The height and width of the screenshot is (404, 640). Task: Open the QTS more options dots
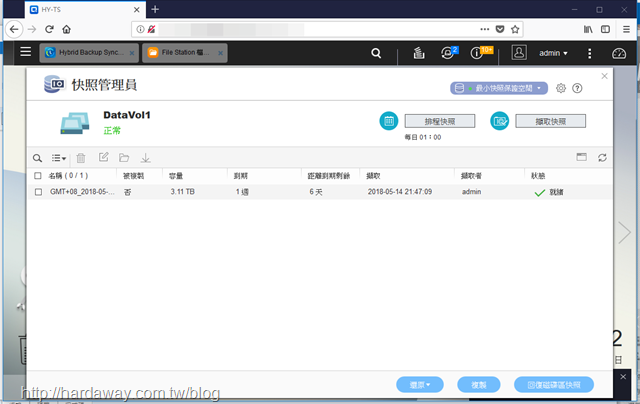[589, 53]
